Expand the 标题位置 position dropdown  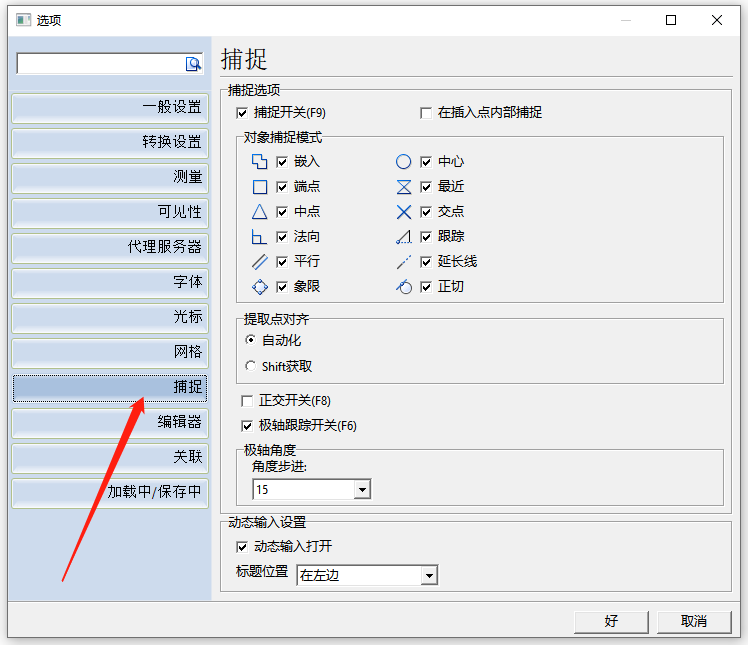[x=429, y=575]
